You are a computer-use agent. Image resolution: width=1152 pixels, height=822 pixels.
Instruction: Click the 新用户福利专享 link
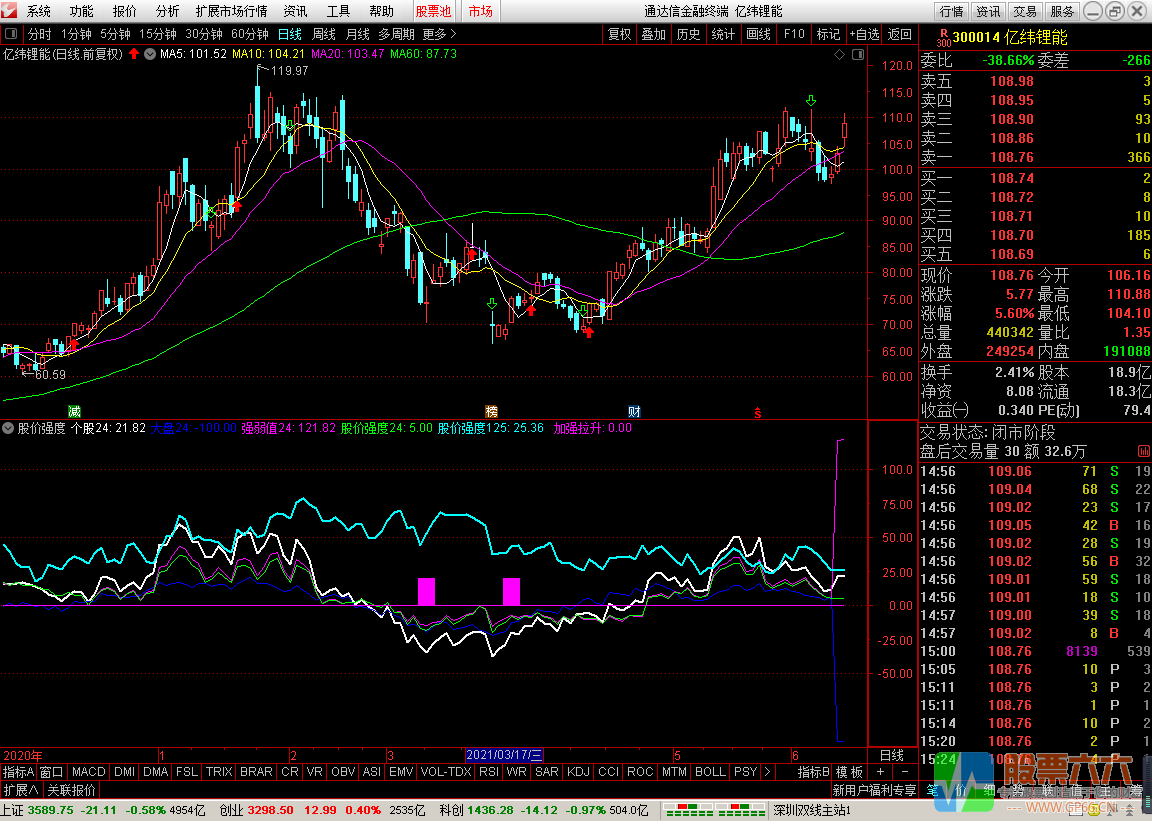[x=874, y=790]
